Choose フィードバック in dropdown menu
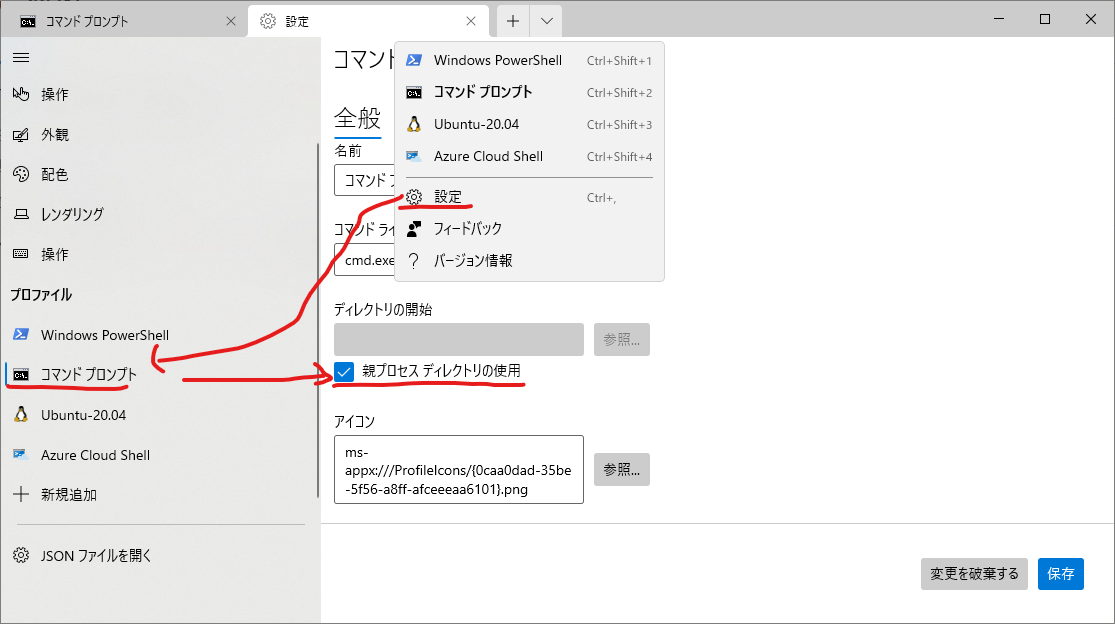The height and width of the screenshot is (624, 1115). click(x=529, y=229)
